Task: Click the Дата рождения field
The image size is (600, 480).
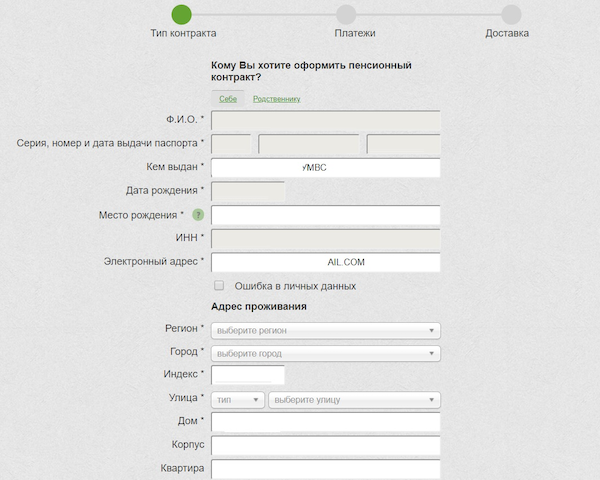Action: (x=249, y=191)
